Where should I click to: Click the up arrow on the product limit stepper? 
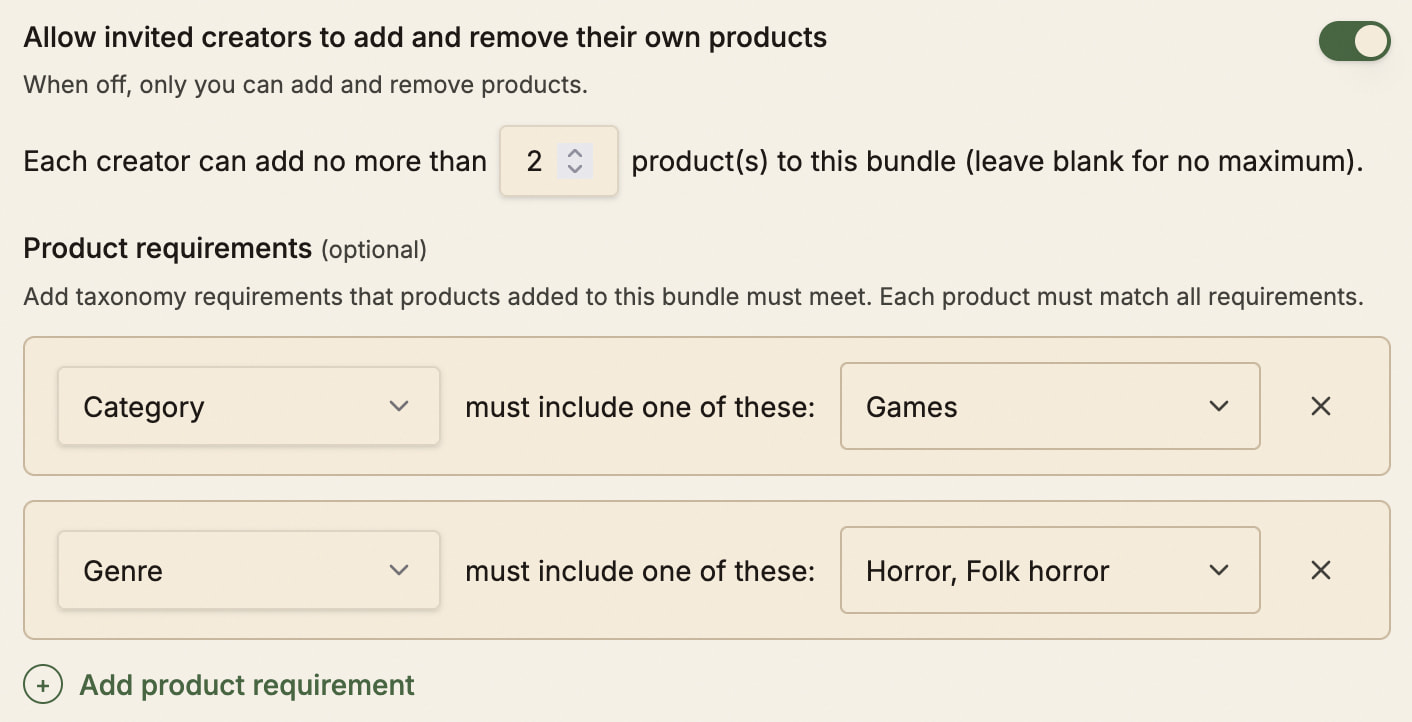tap(574, 153)
